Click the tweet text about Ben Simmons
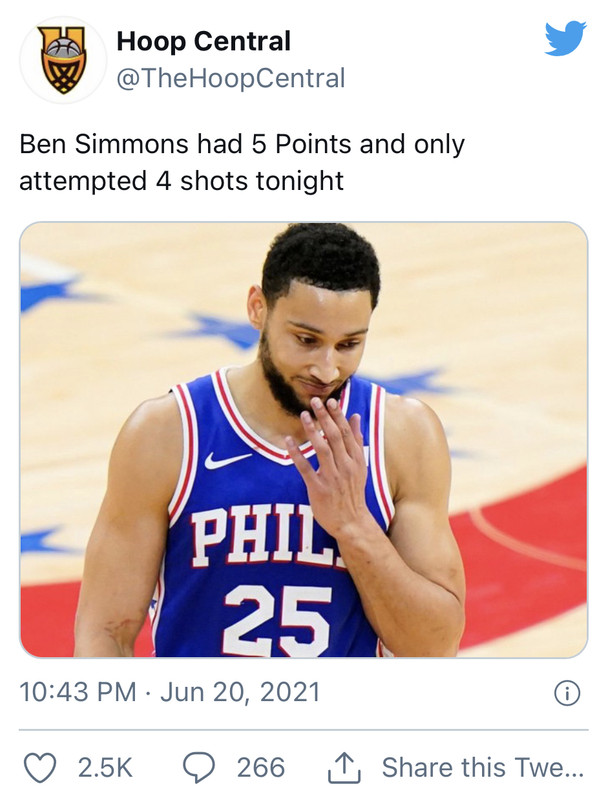Screen dimensions: 608x800 [x=242, y=162]
